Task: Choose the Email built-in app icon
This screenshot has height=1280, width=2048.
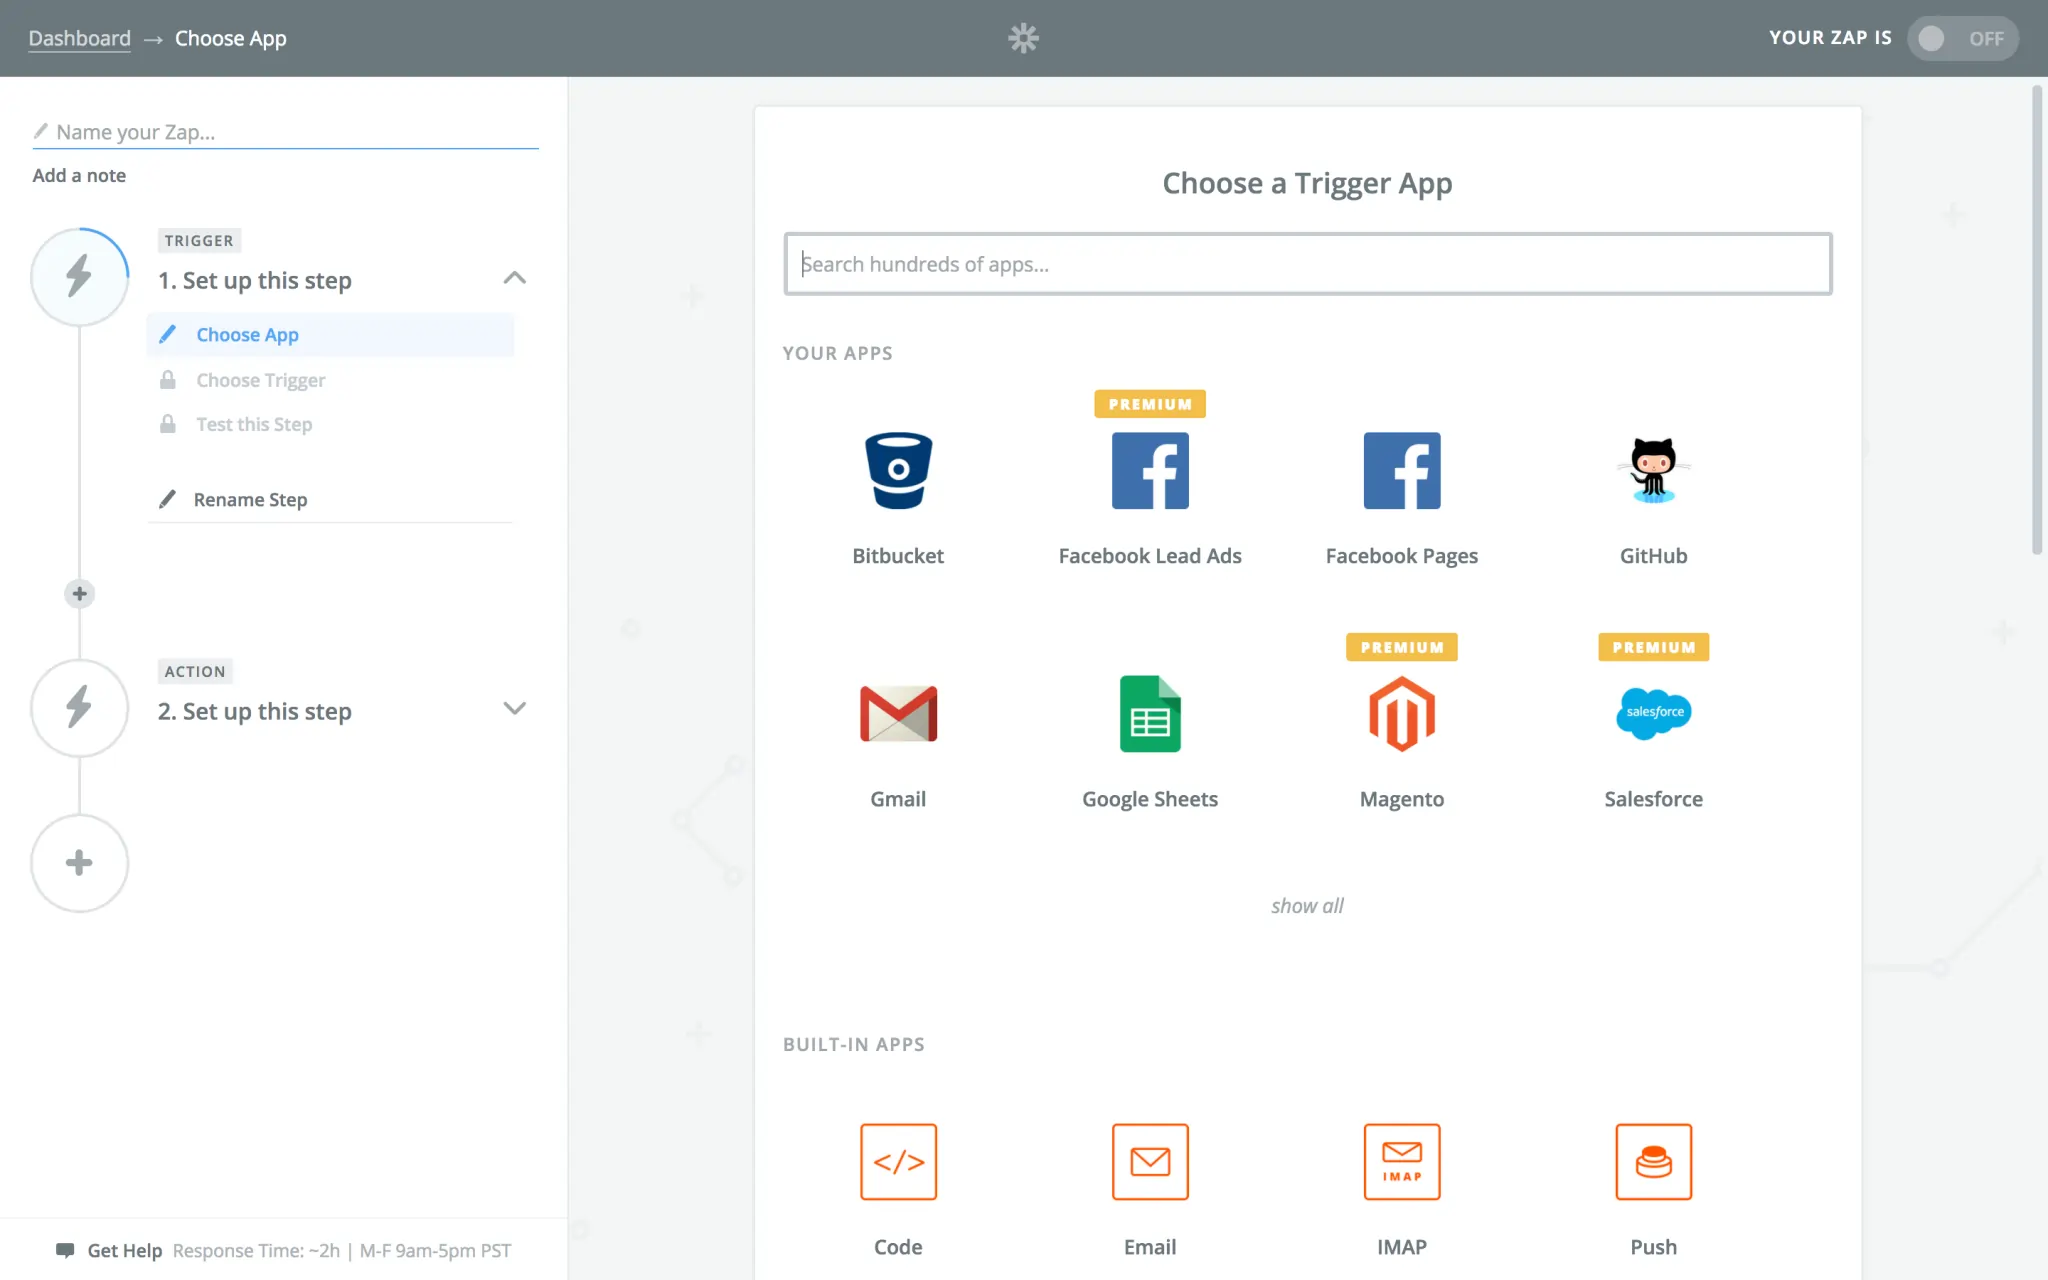Action: (x=1150, y=1161)
